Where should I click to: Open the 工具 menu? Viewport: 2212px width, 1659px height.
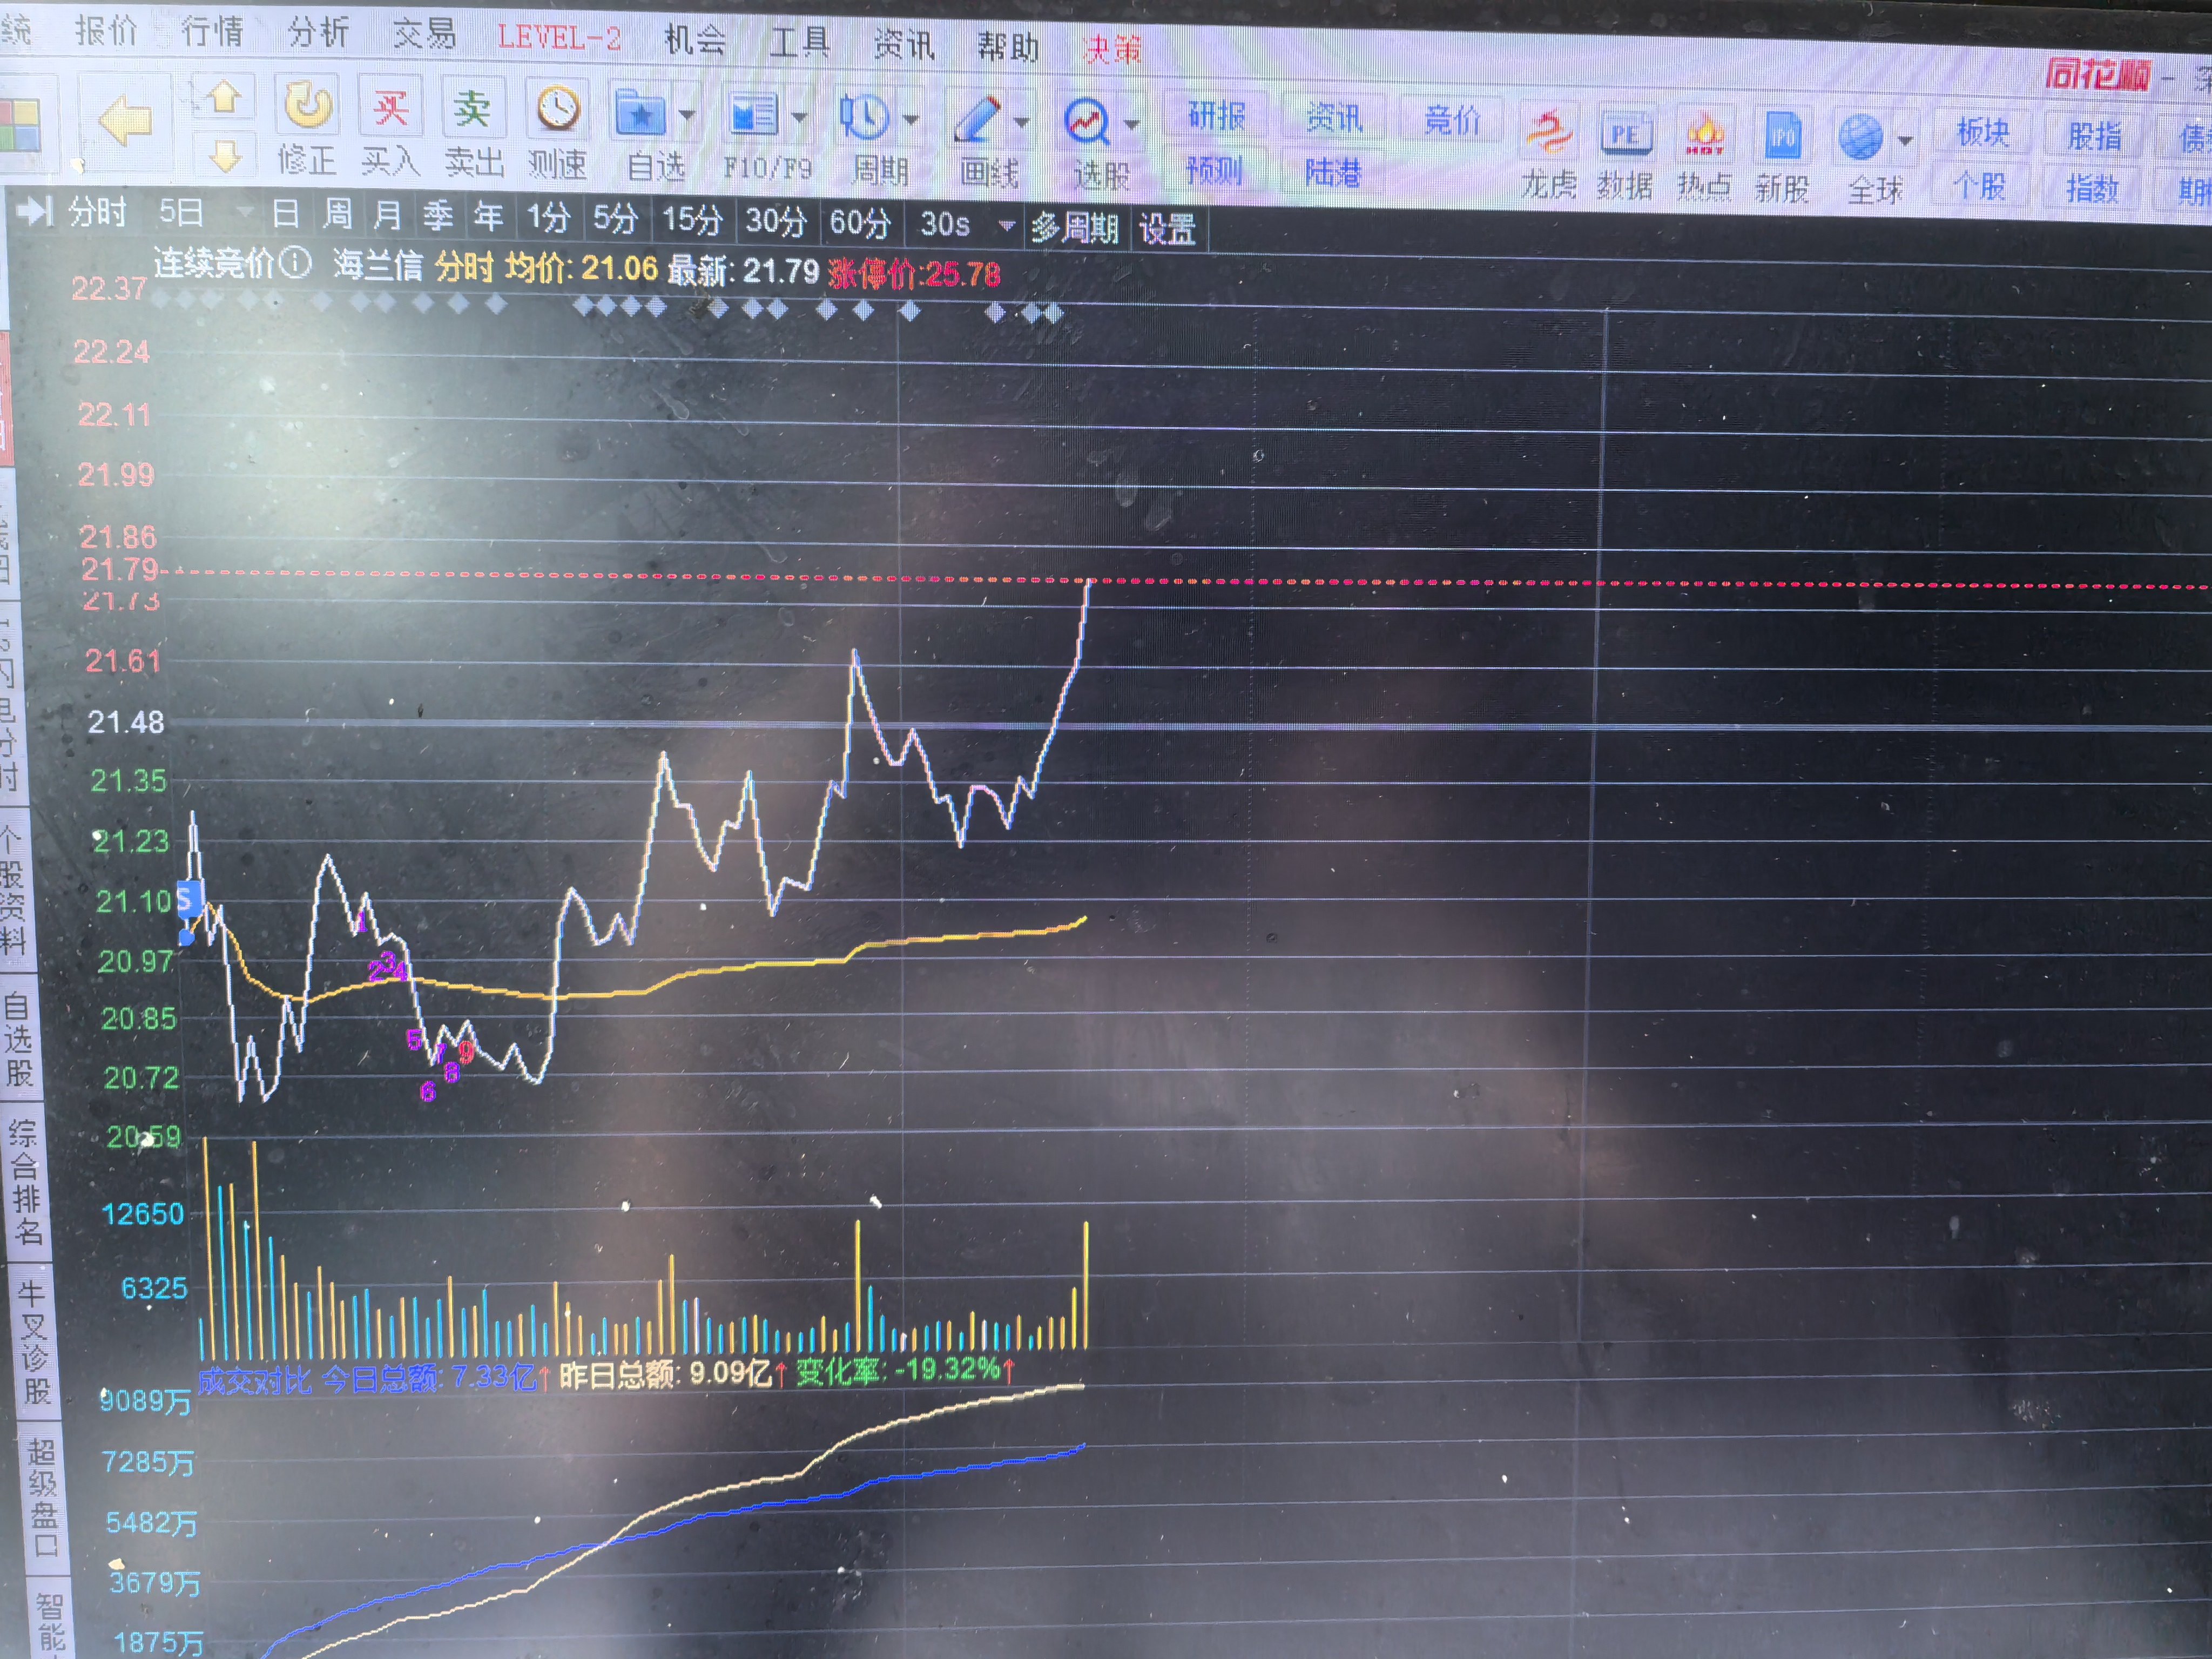click(x=800, y=42)
